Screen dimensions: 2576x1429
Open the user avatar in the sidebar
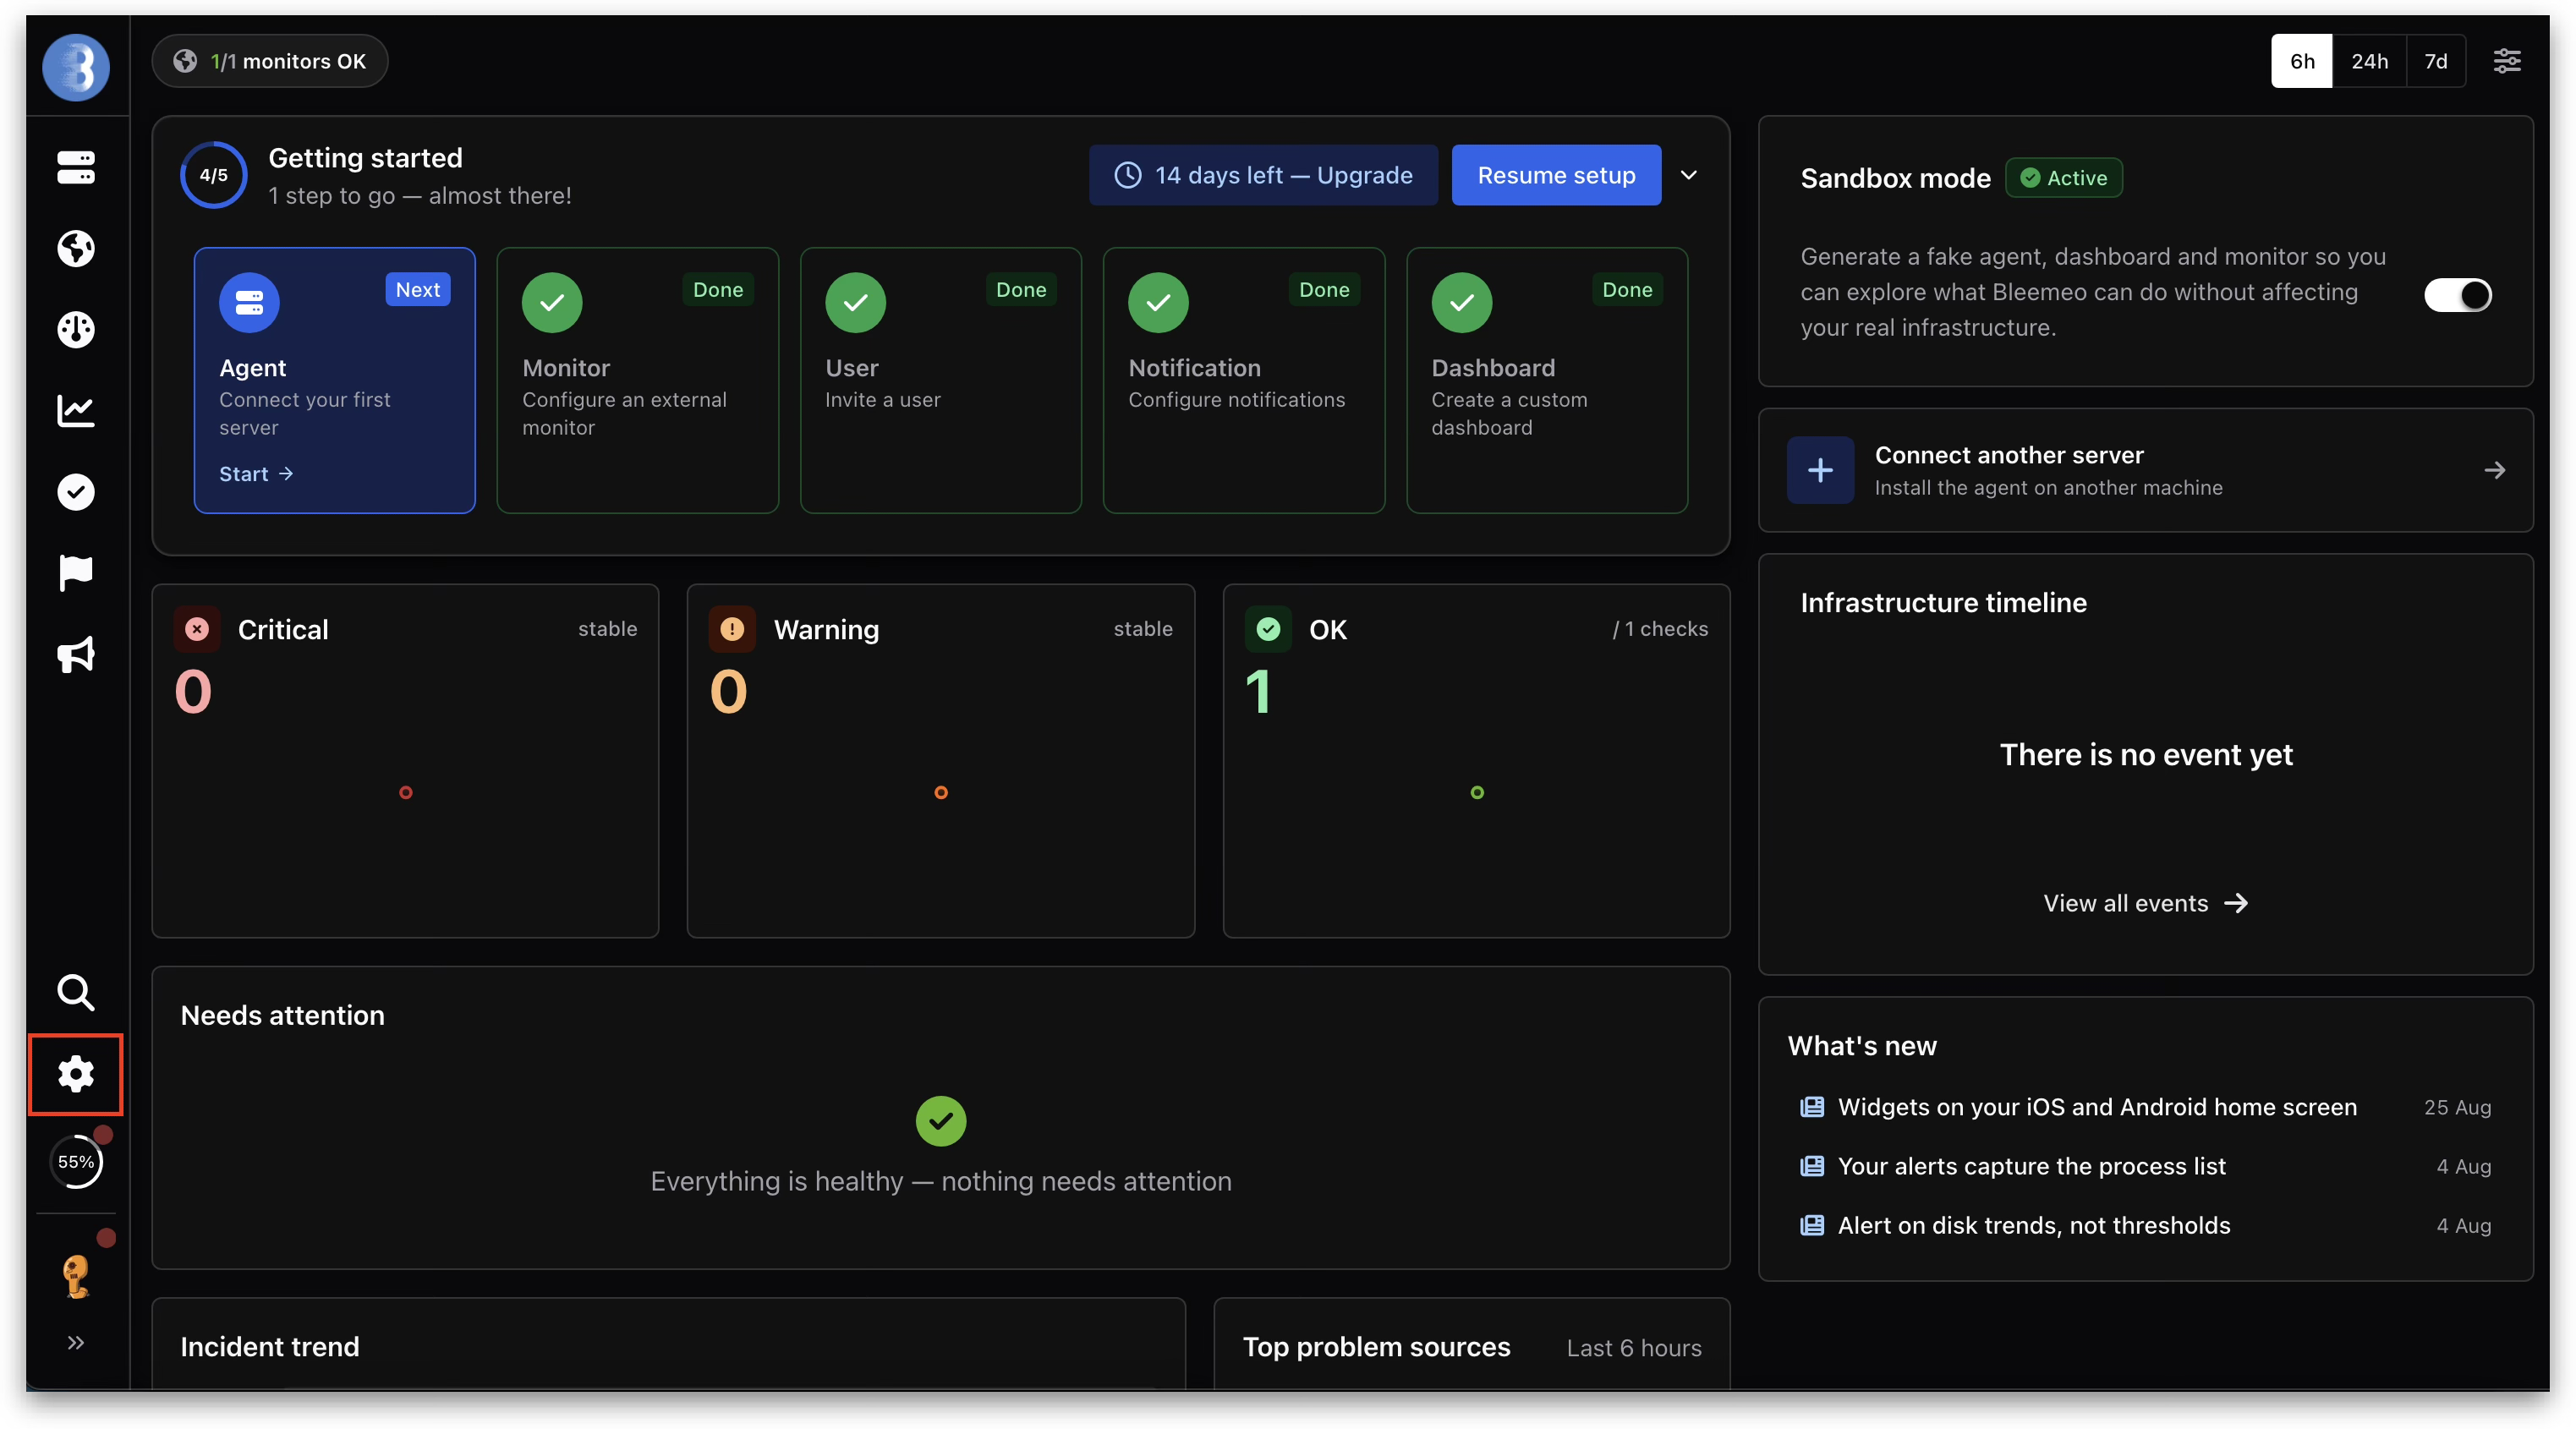click(76, 1276)
